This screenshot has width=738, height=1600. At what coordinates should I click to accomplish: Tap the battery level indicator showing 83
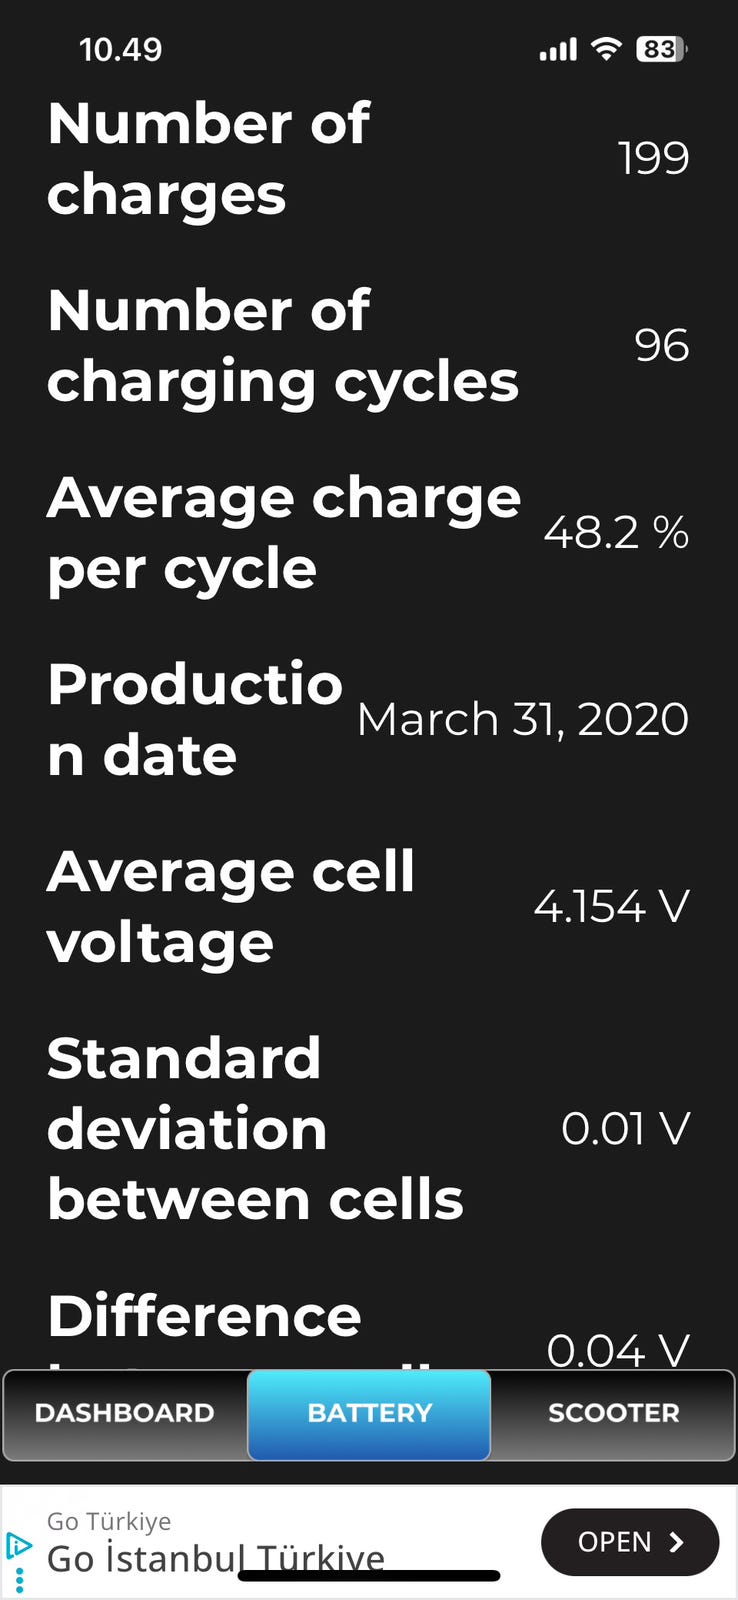(661, 49)
